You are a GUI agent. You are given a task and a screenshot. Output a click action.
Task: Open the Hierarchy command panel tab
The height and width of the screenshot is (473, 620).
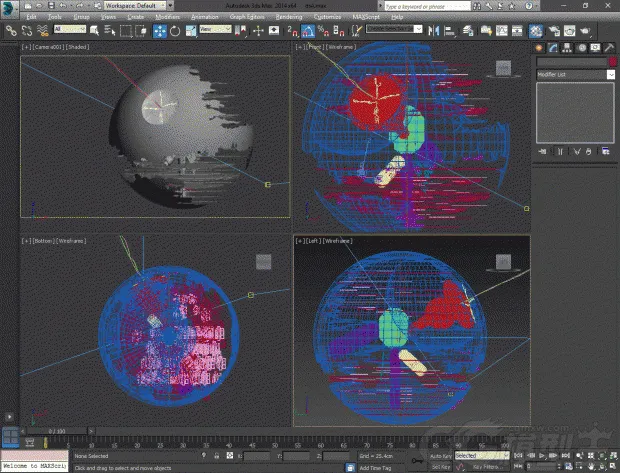[567, 48]
